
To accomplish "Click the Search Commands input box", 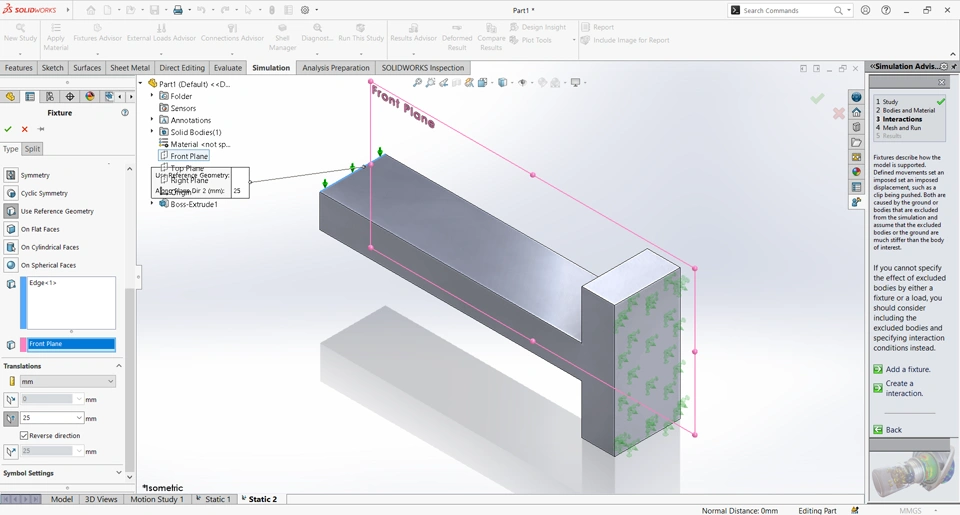I will coord(787,10).
